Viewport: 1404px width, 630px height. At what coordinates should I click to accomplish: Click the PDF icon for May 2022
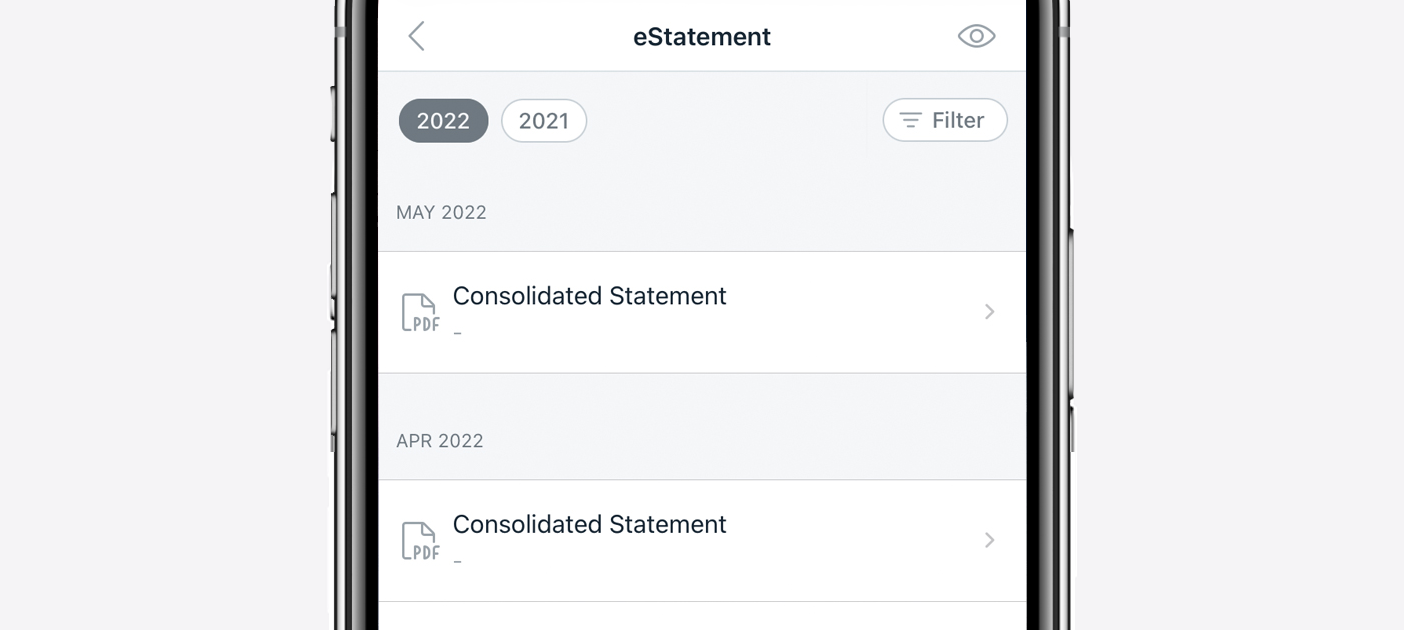(420, 312)
